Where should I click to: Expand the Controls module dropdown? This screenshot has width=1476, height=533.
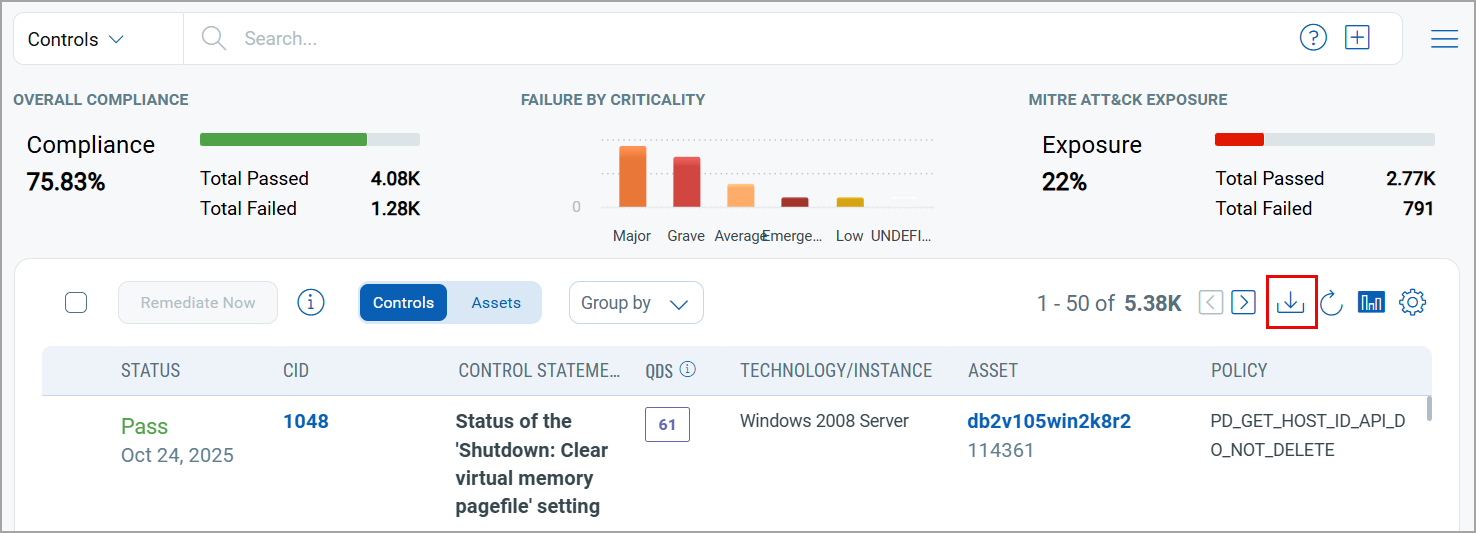(76, 39)
